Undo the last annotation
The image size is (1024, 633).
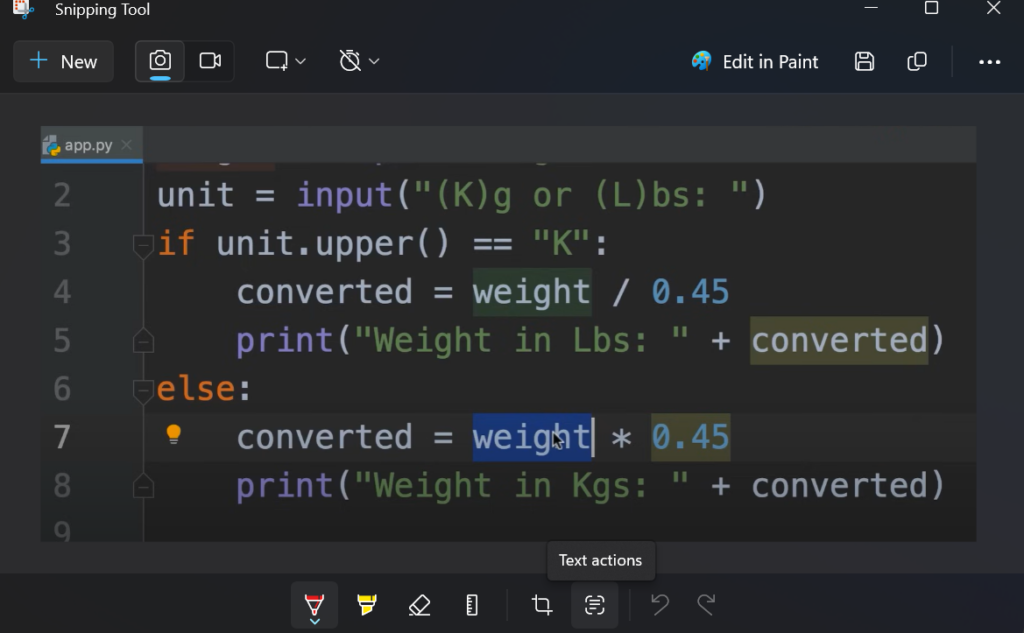click(660, 605)
